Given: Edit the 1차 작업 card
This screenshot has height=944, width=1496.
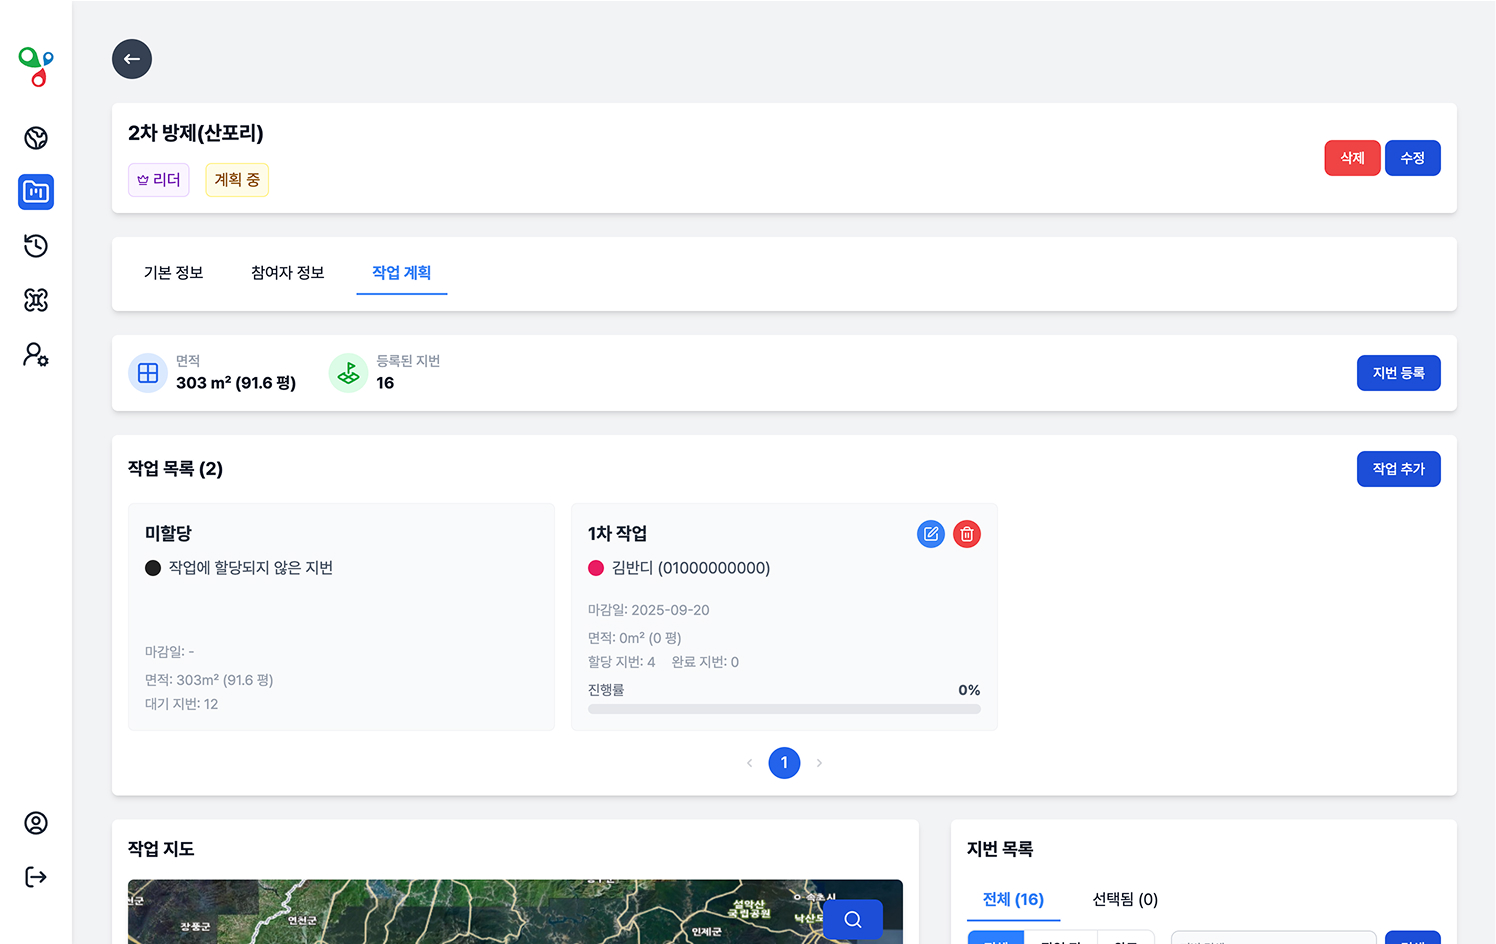Looking at the screenshot, I should coord(930,534).
